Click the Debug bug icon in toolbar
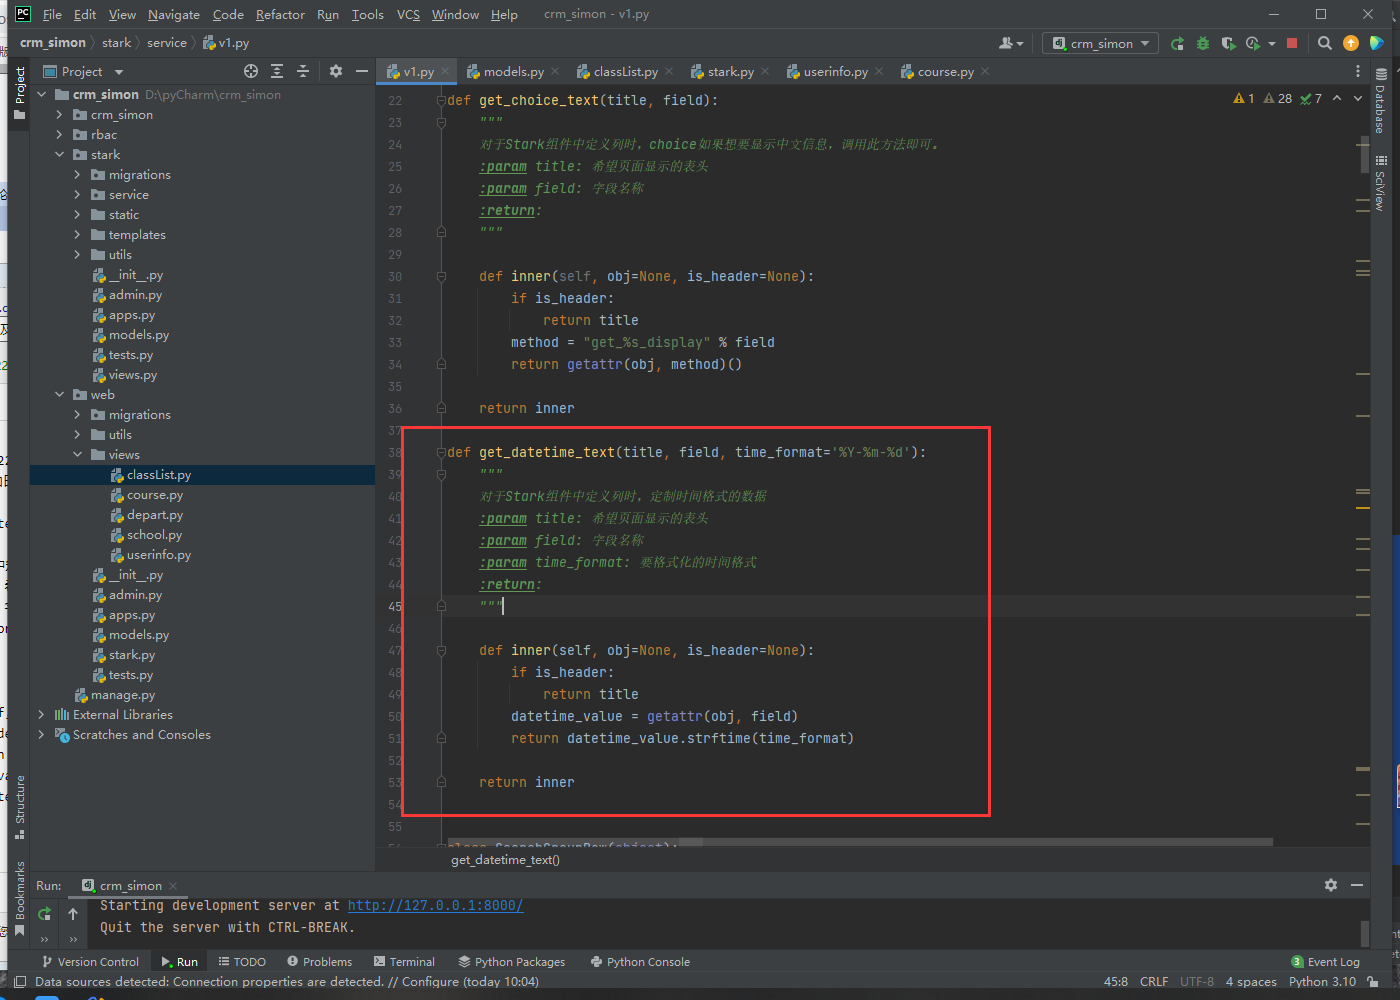 1203,43
